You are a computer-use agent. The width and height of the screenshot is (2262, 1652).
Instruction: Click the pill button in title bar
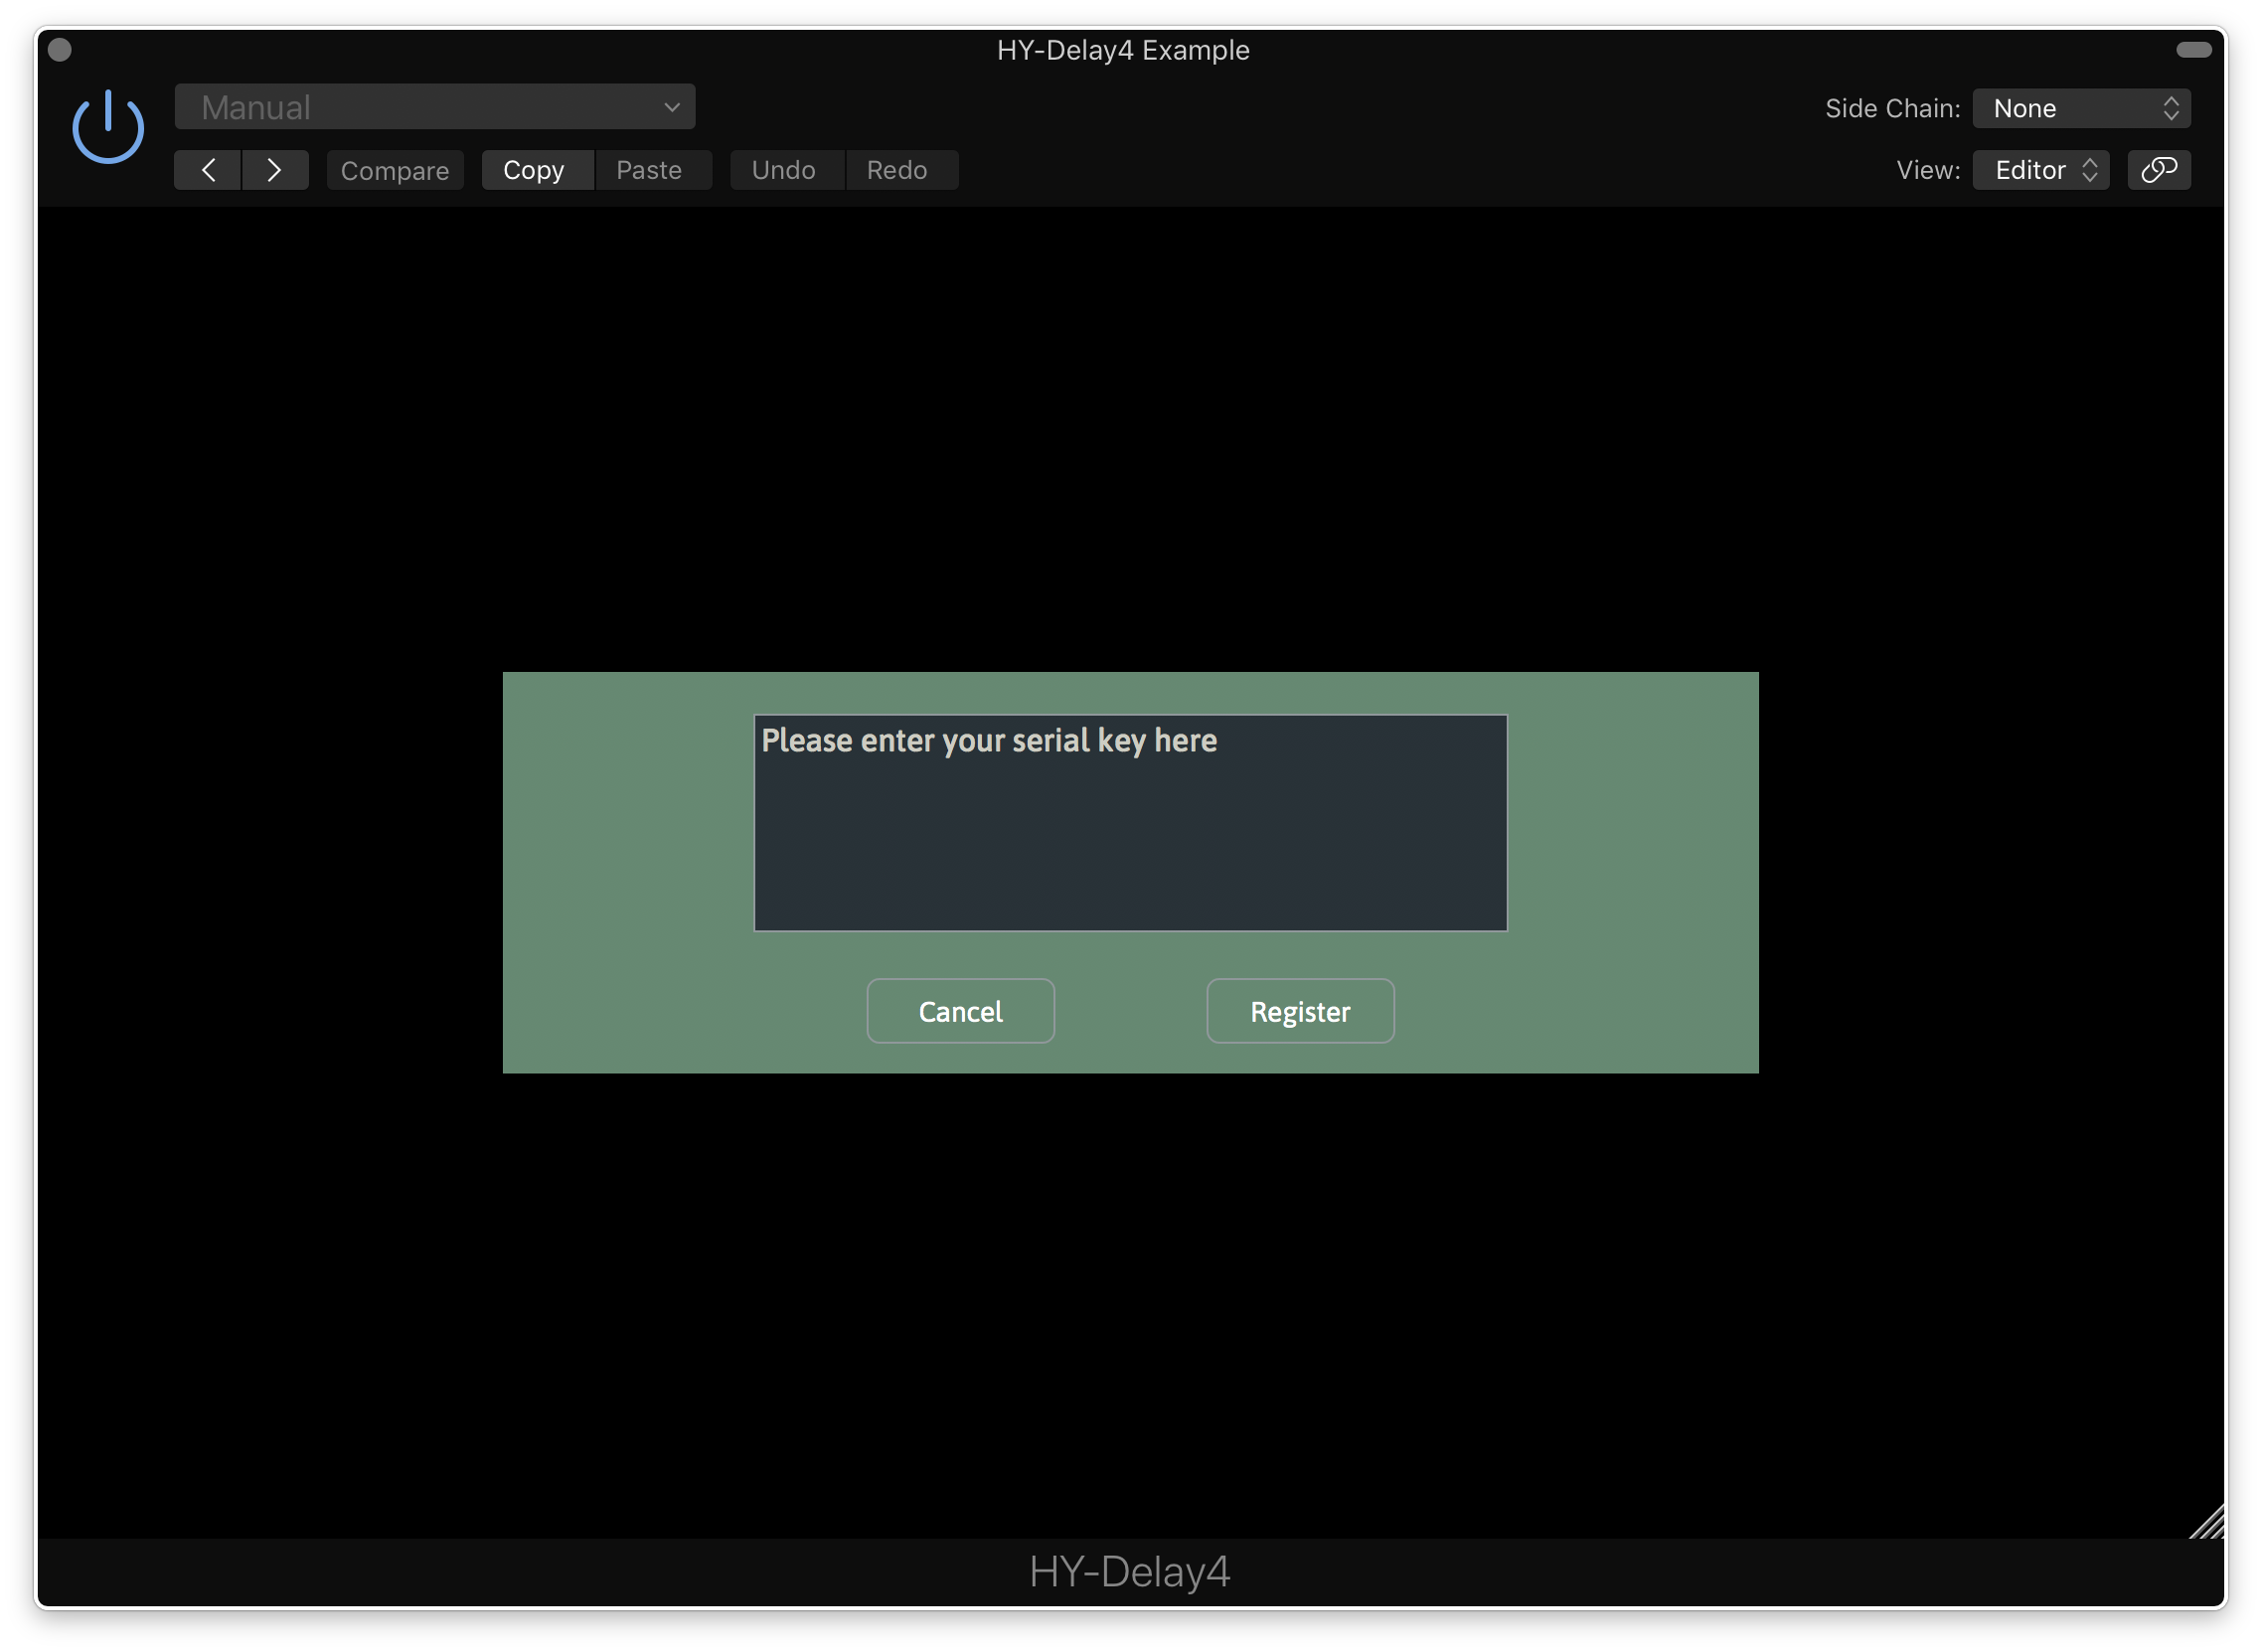pyautogui.click(x=2193, y=50)
